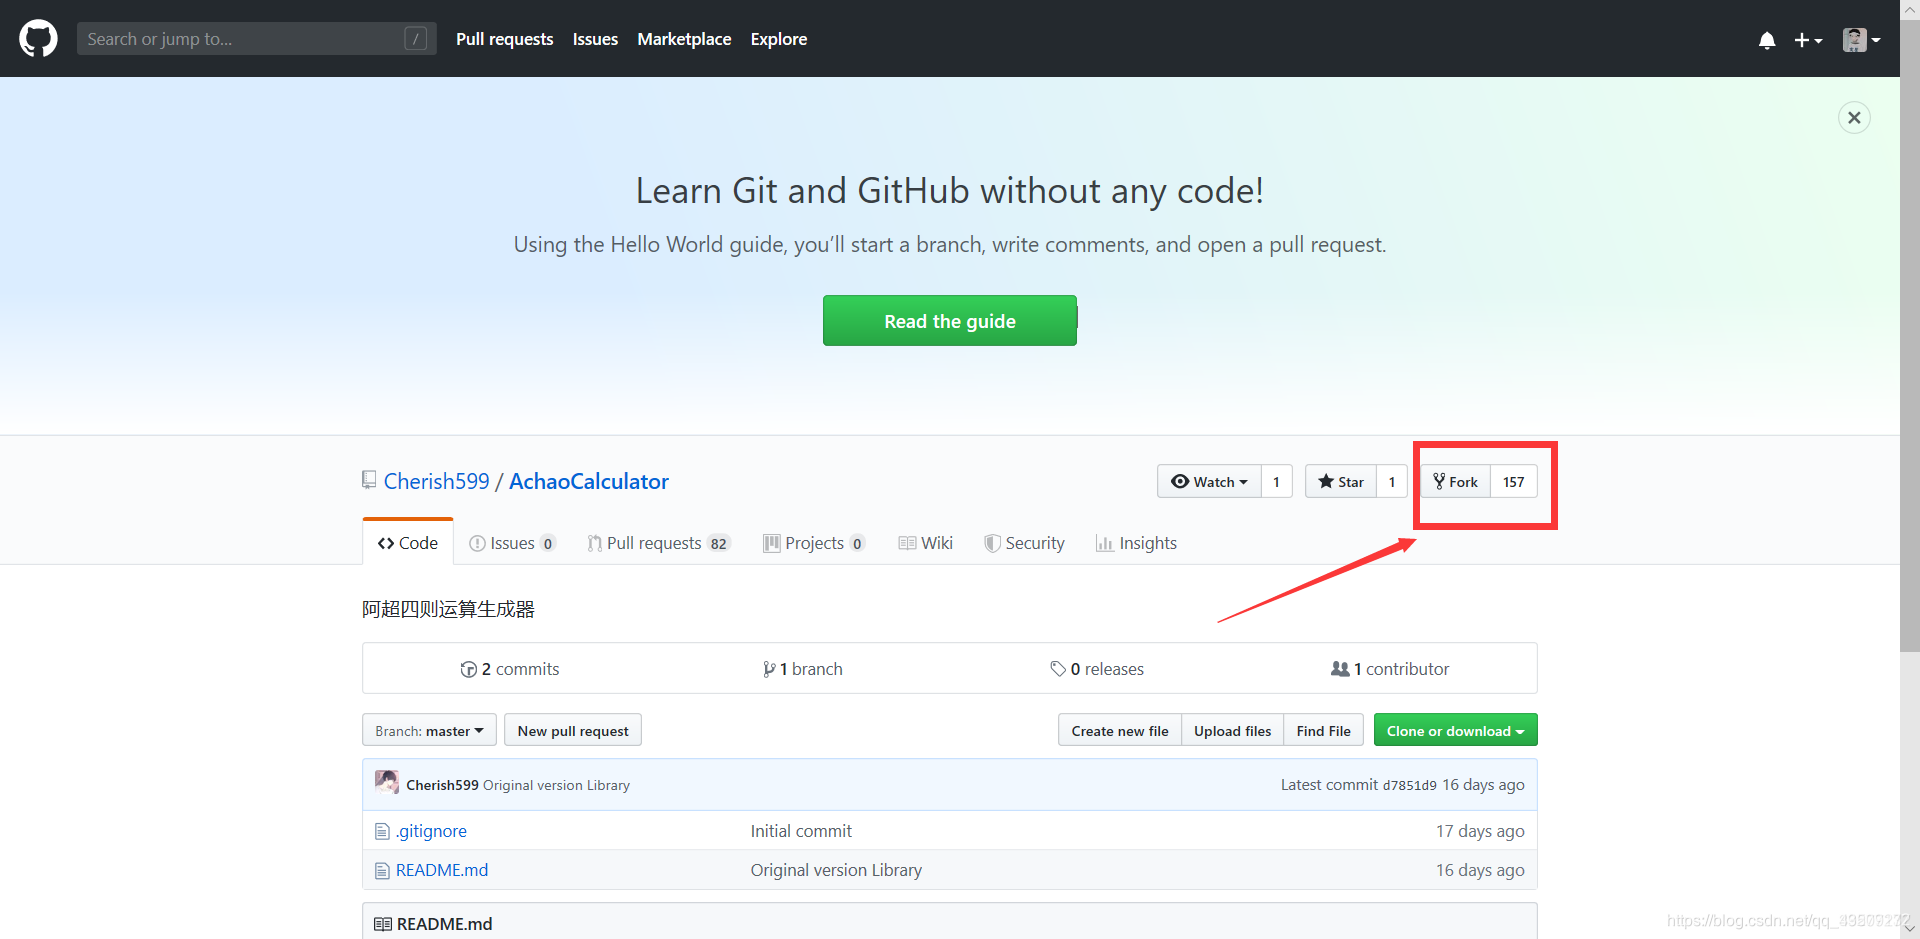Viewport: 1920px width, 939px height.
Task: Dismiss the Learn Git banner
Action: (1854, 118)
